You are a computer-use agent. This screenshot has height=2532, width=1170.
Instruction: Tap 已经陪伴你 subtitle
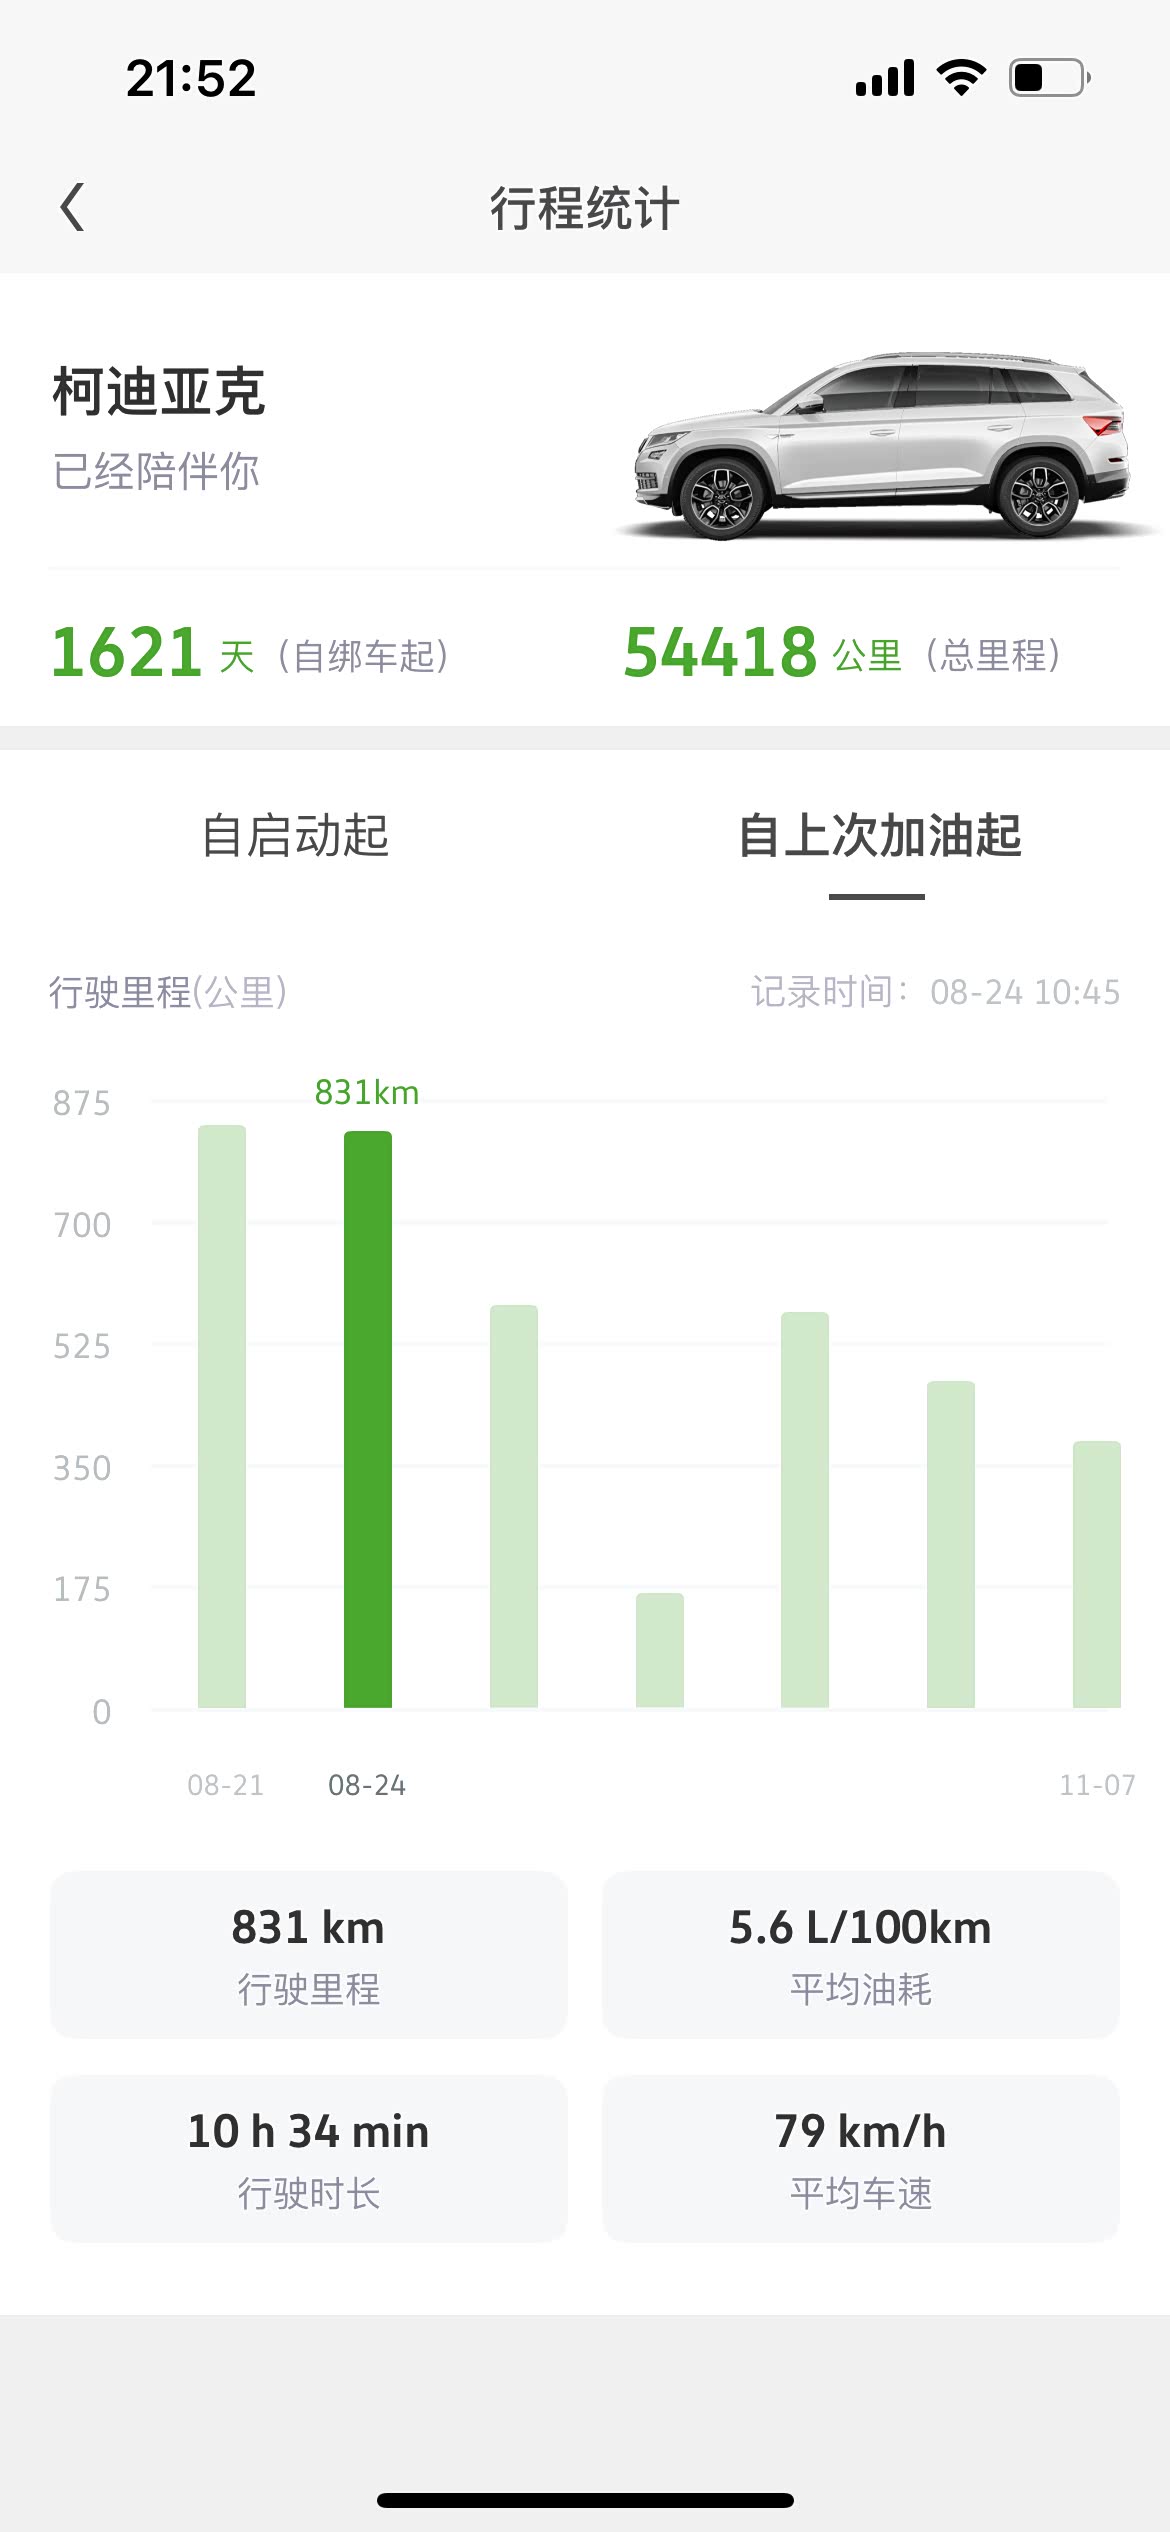156,471
